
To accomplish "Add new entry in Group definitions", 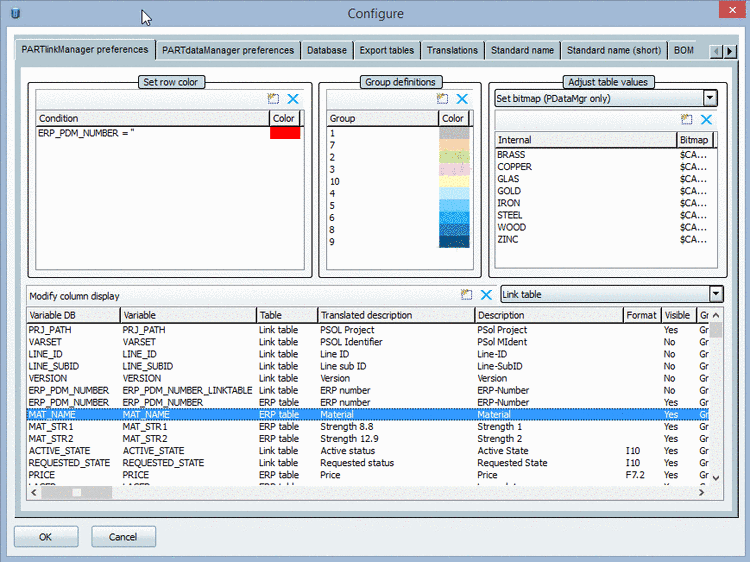I will [x=442, y=99].
